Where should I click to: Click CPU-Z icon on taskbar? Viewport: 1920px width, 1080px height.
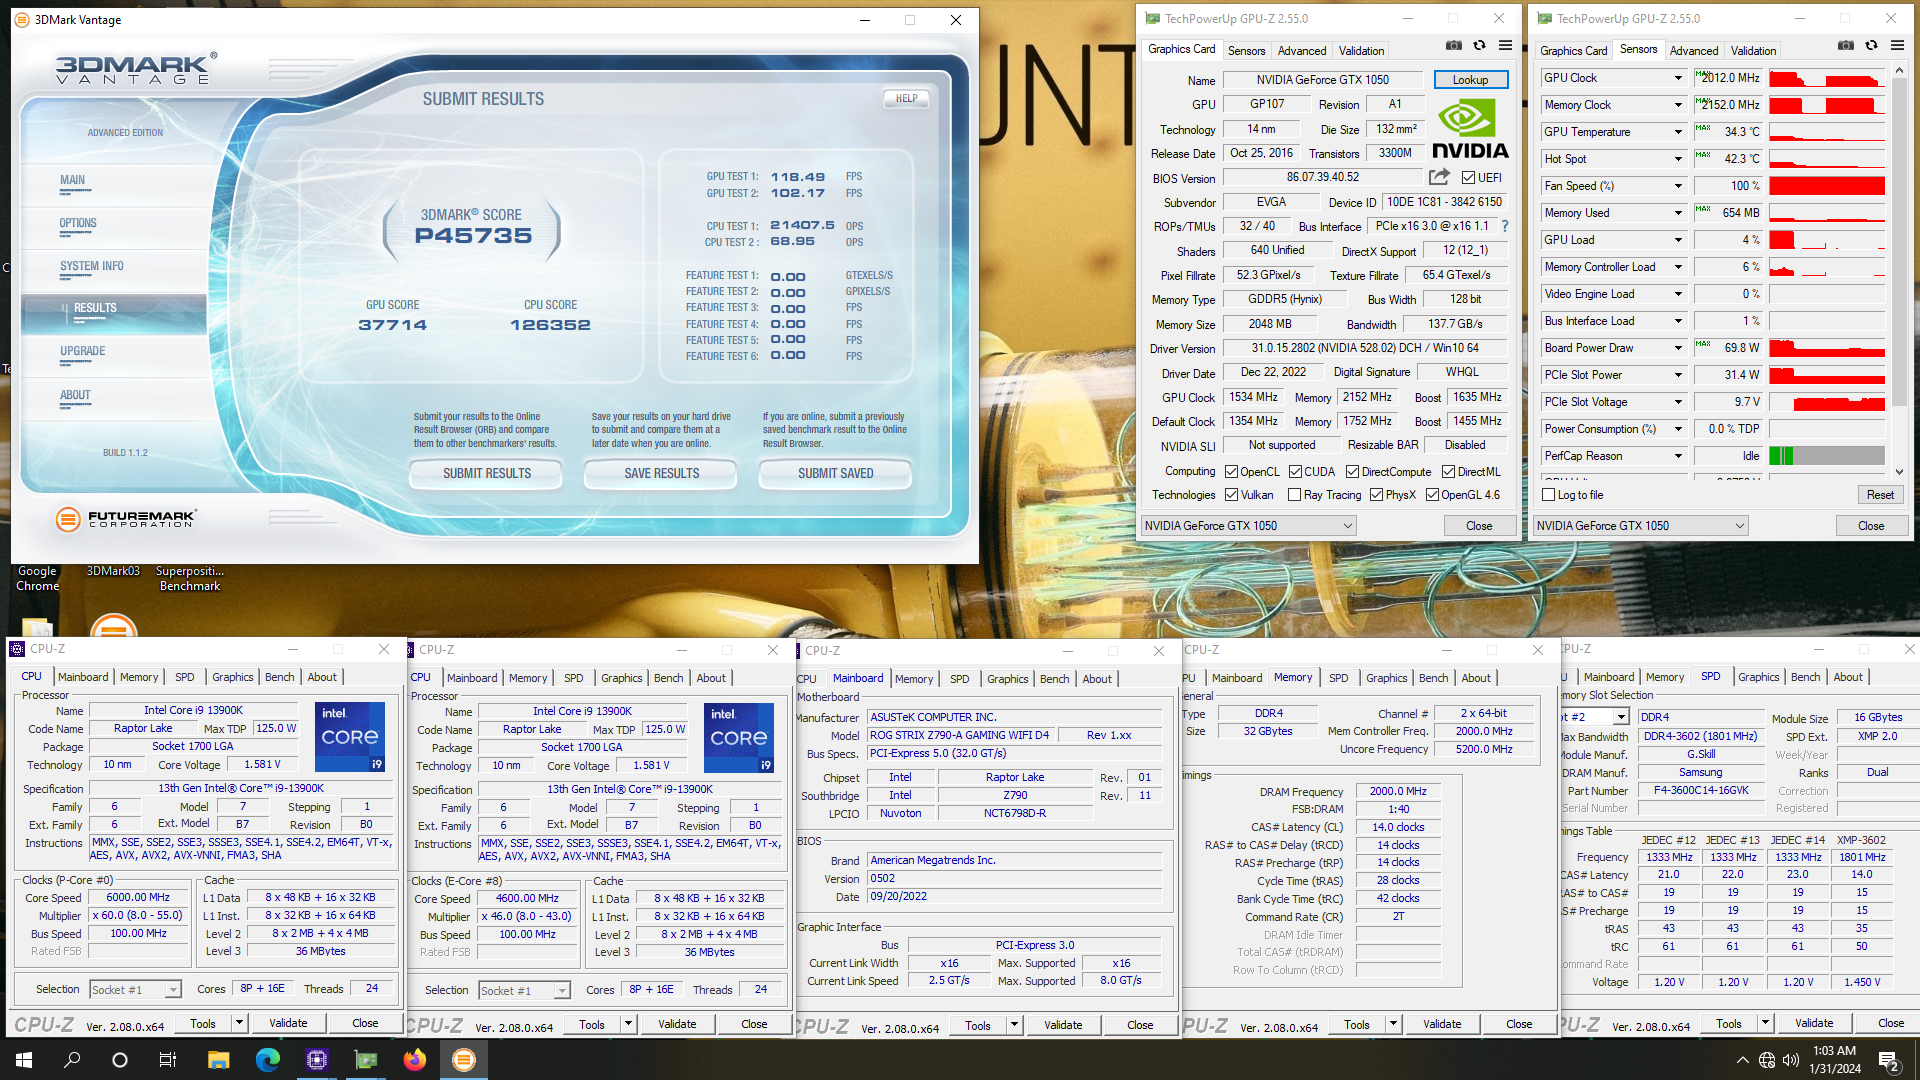click(317, 1060)
